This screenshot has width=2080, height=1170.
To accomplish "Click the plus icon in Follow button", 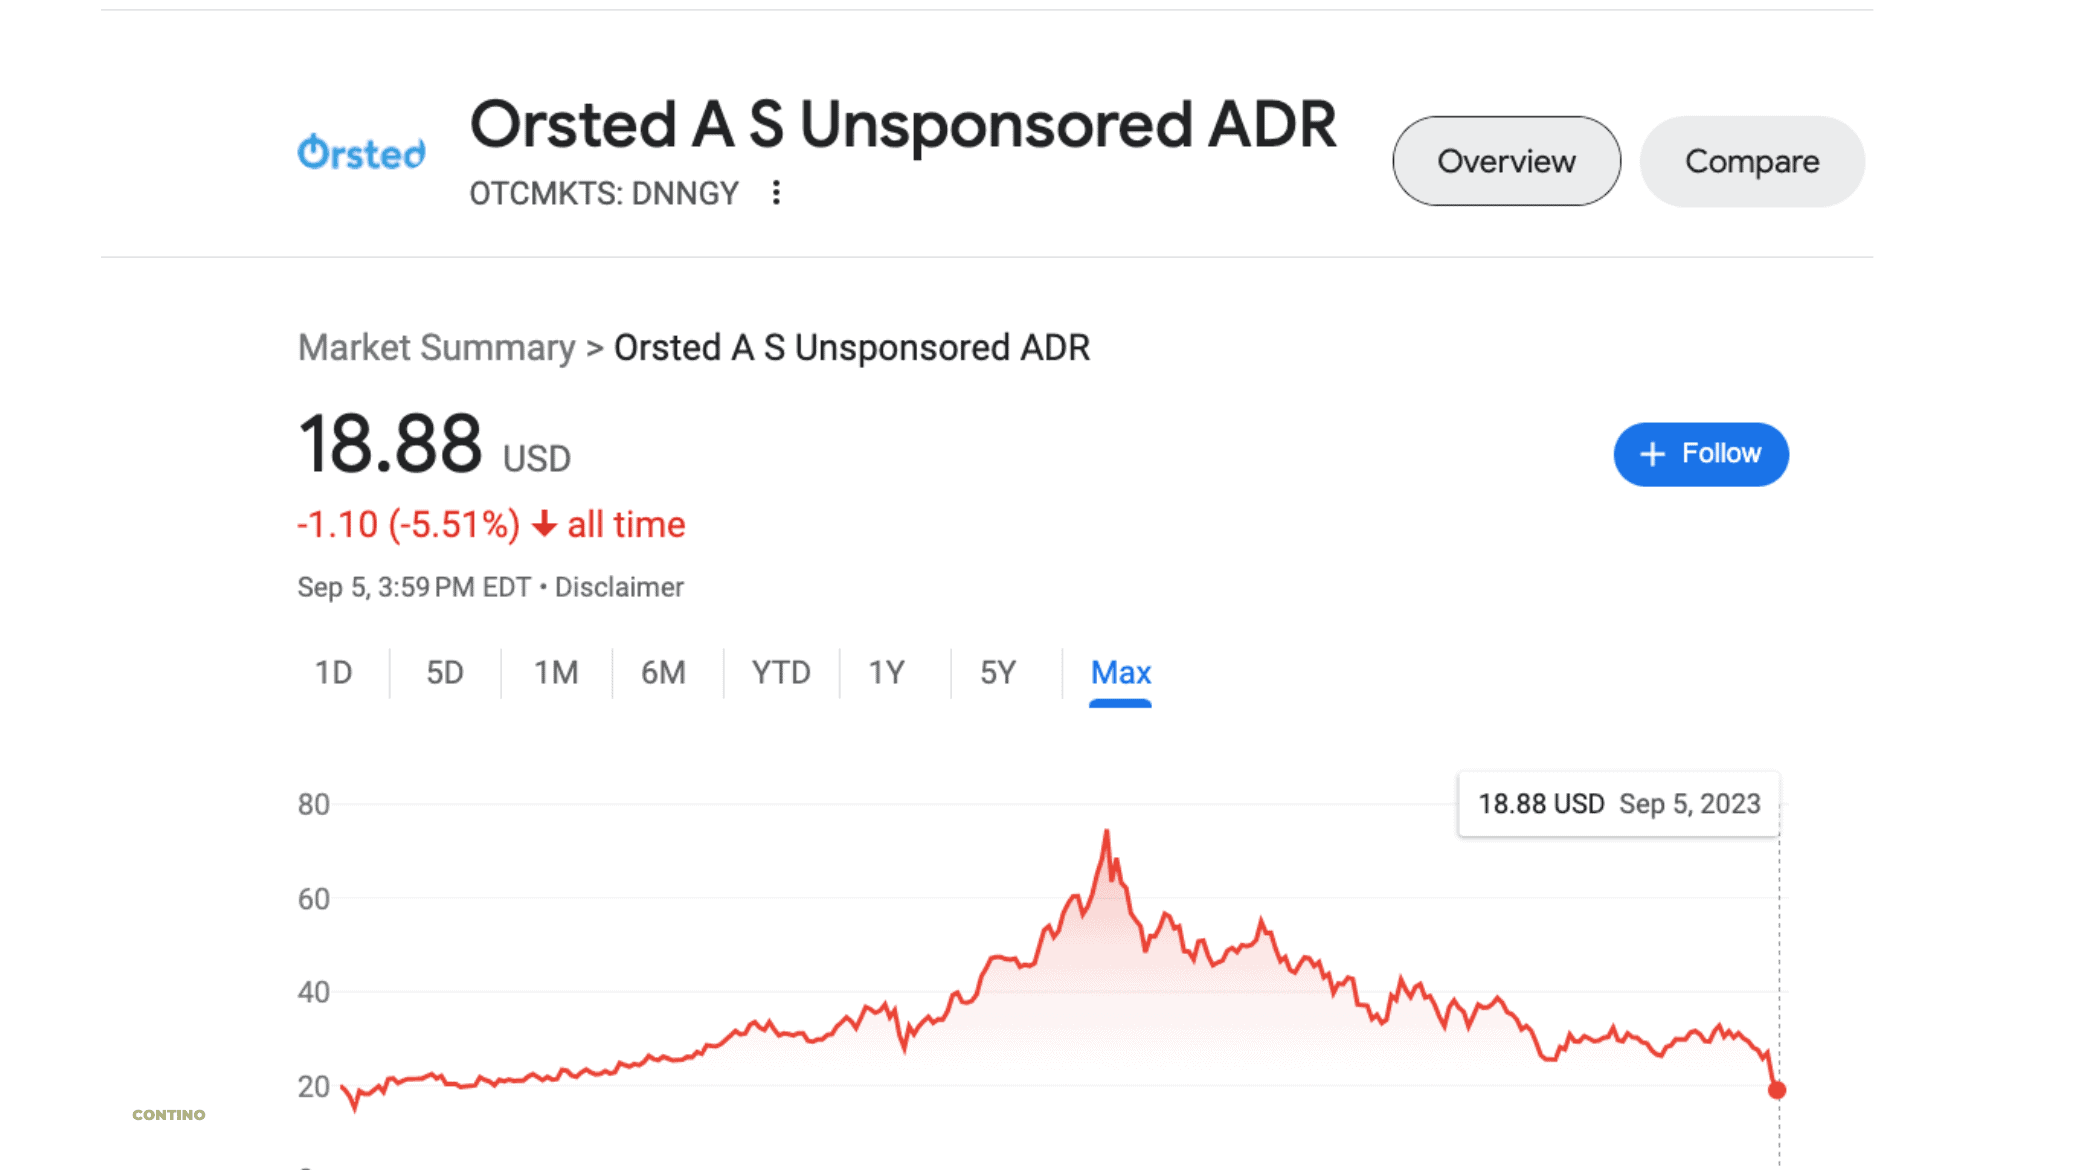I will [x=1652, y=454].
